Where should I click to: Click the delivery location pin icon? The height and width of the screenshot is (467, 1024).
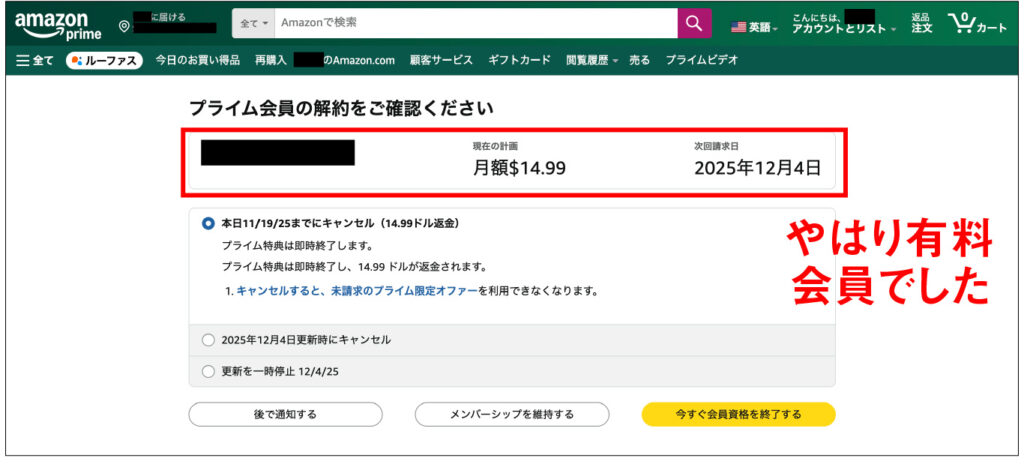coord(123,25)
